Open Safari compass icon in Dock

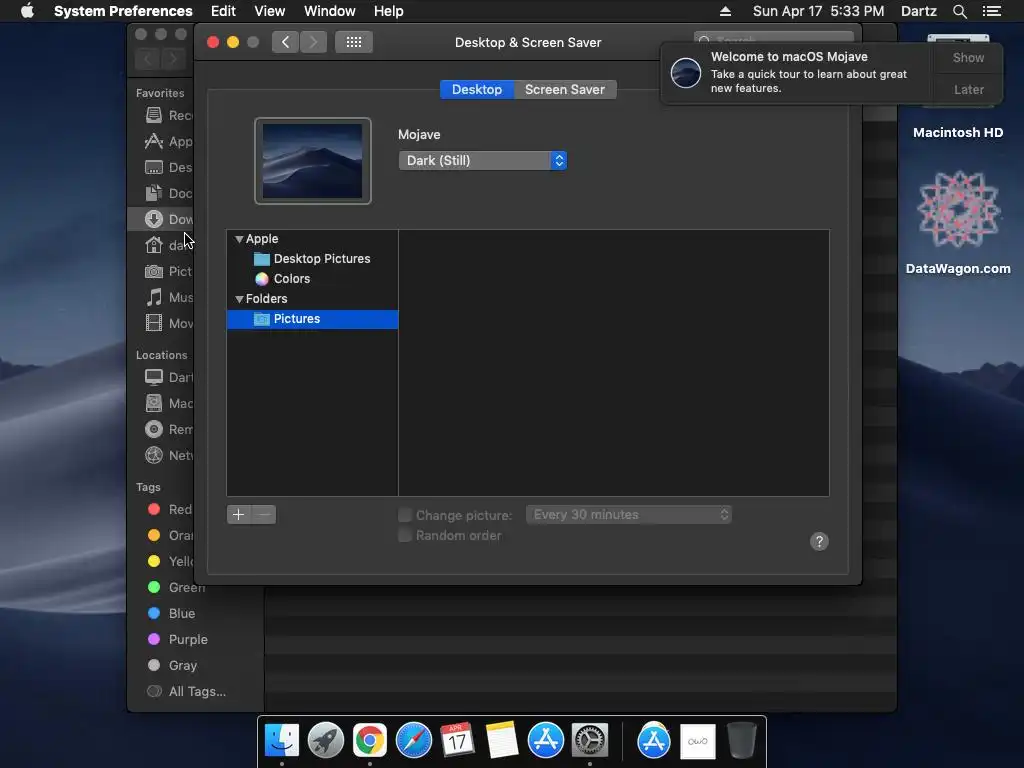tap(414, 741)
